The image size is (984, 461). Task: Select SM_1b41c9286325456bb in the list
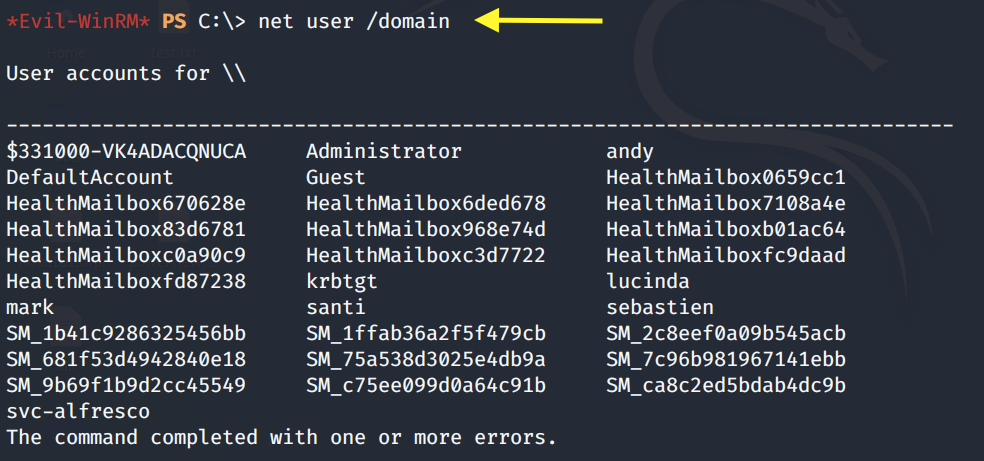126,333
